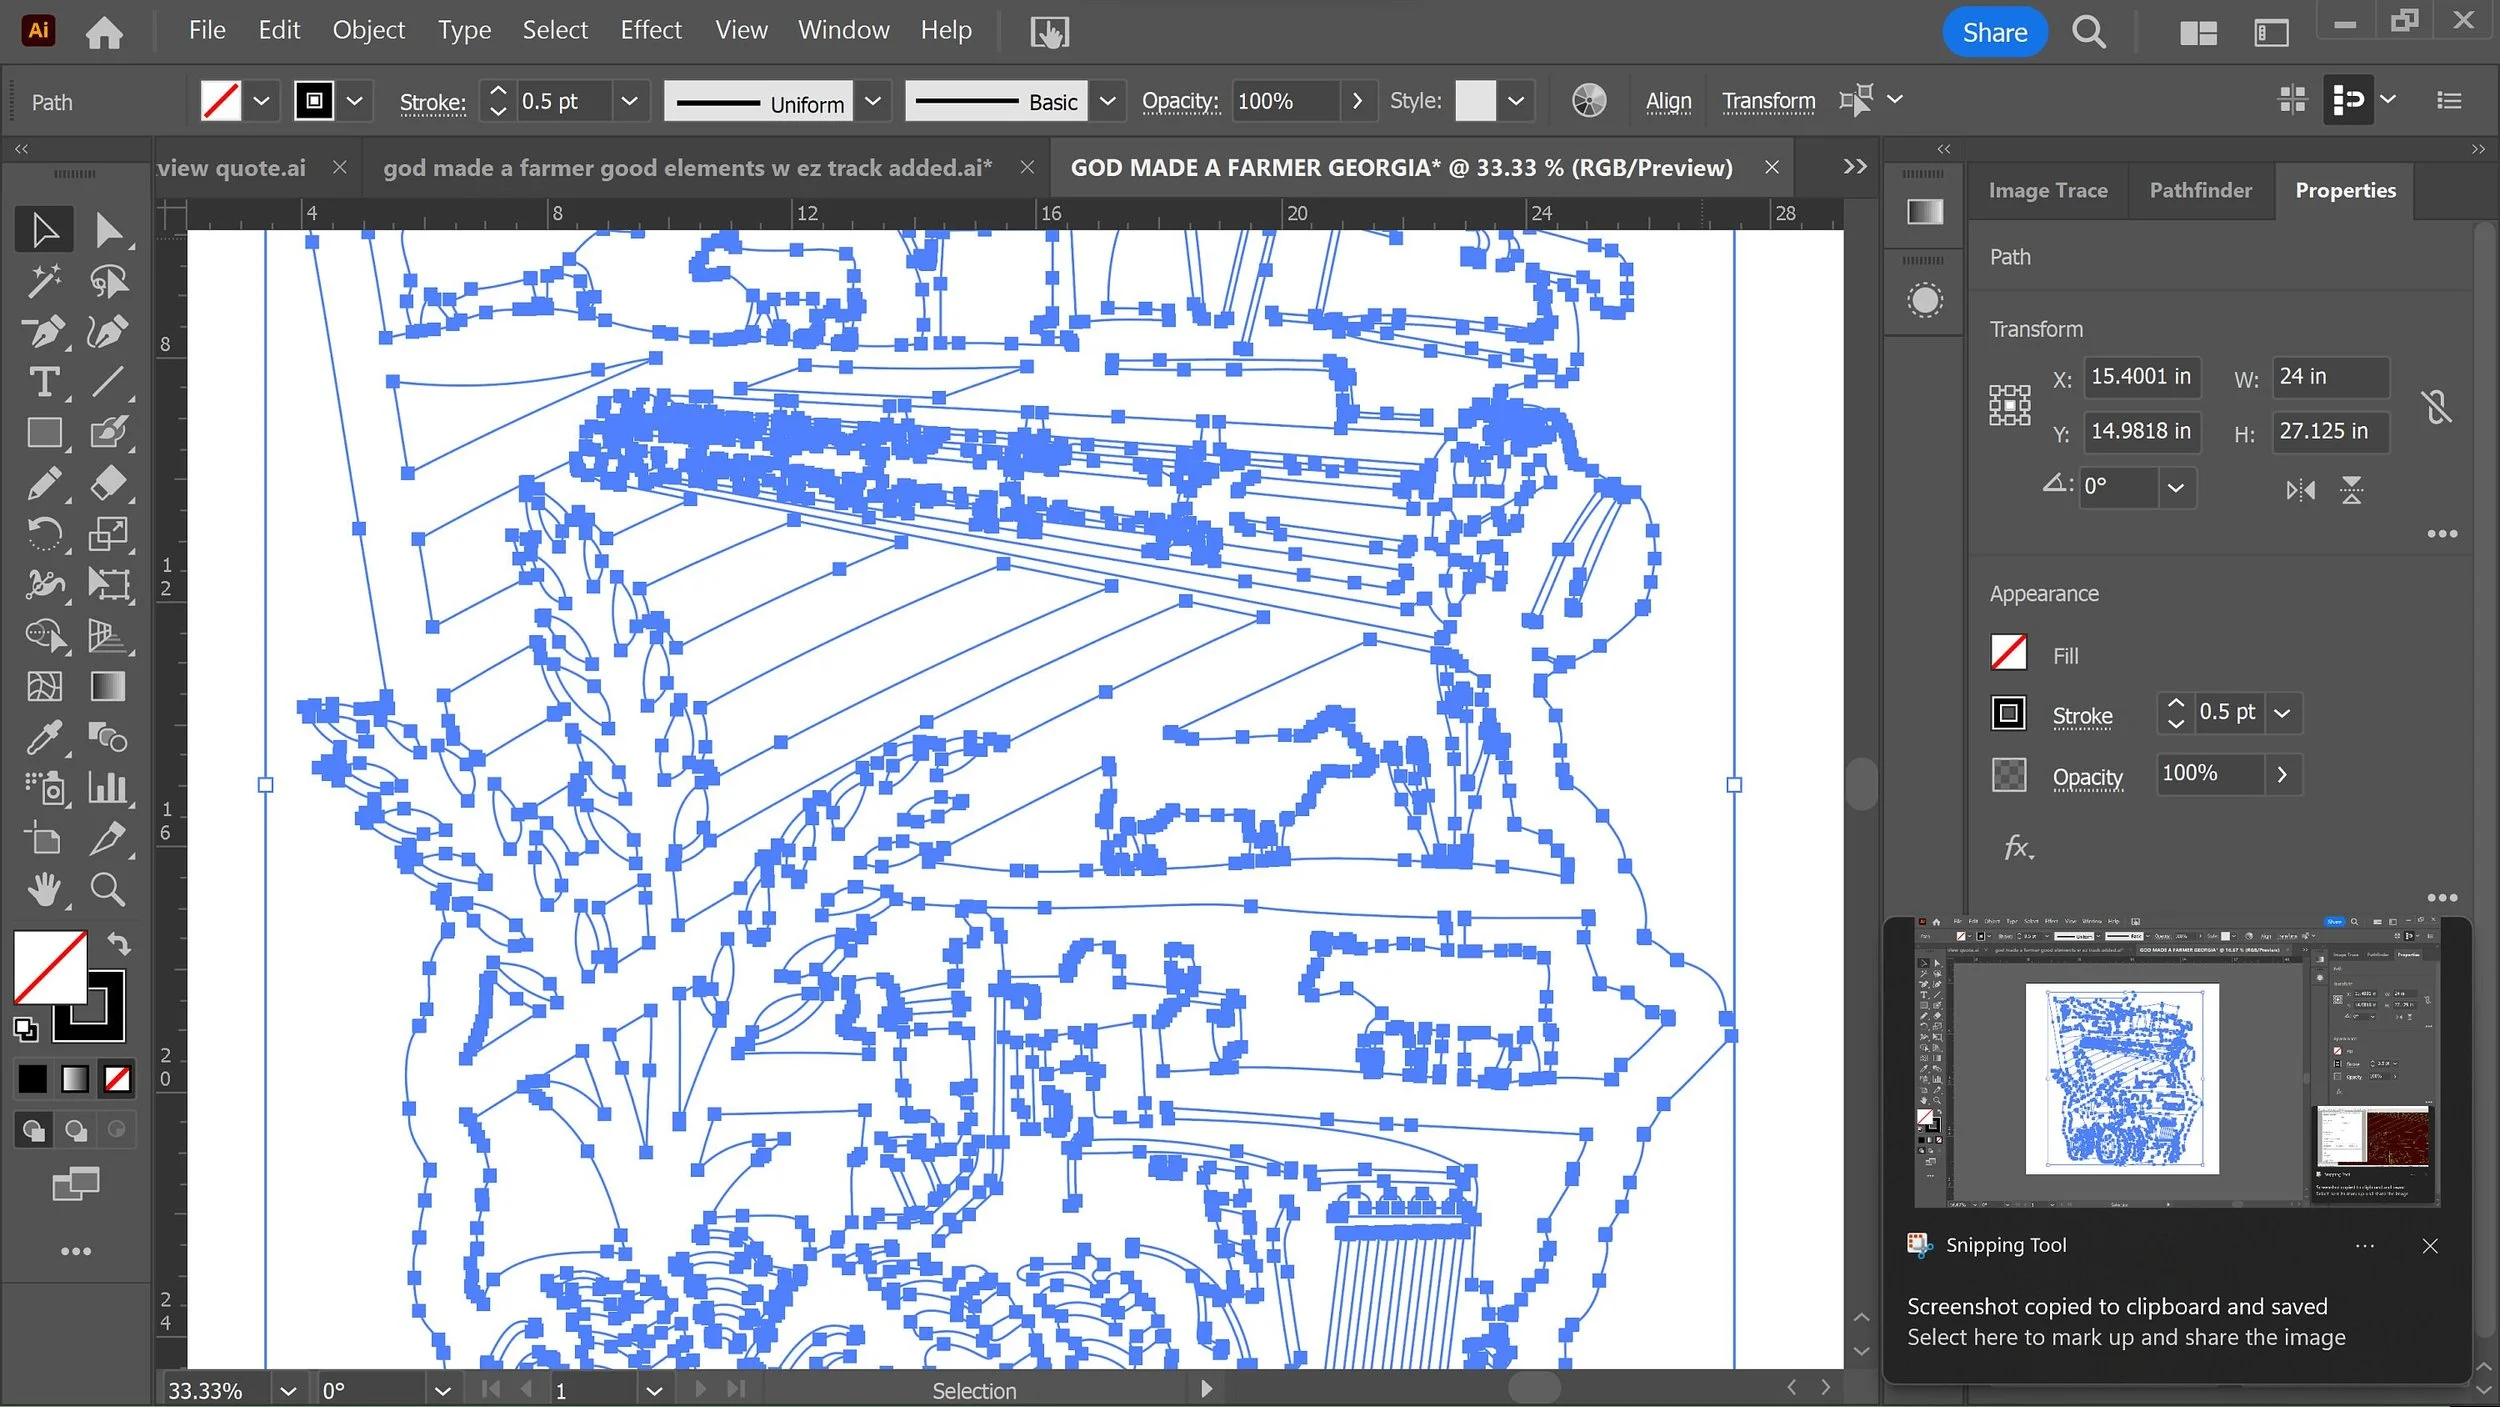
Task: Open the Effect menu
Action: pos(650,30)
